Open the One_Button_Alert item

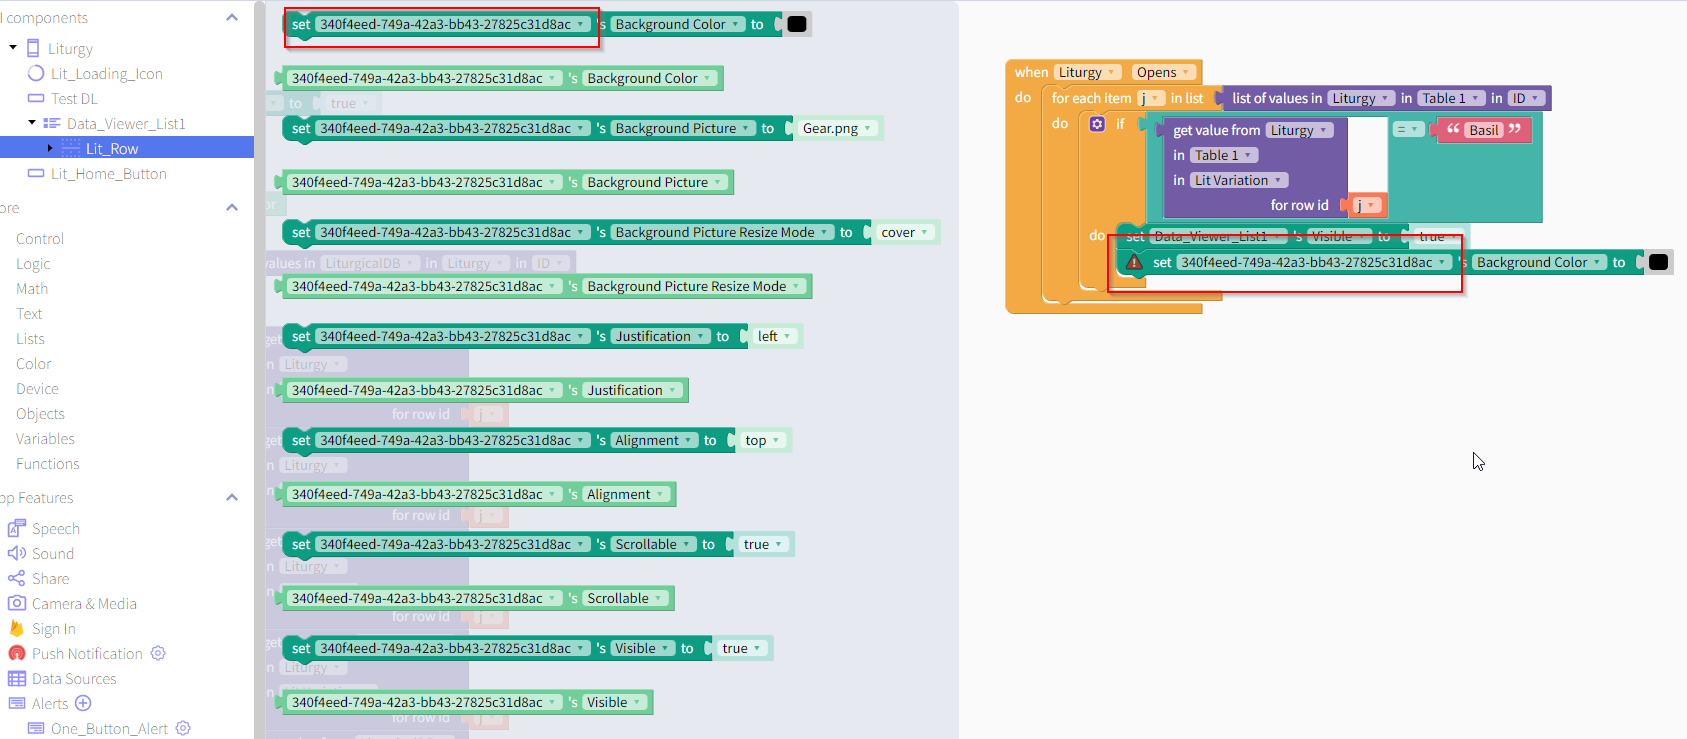pos(109,728)
